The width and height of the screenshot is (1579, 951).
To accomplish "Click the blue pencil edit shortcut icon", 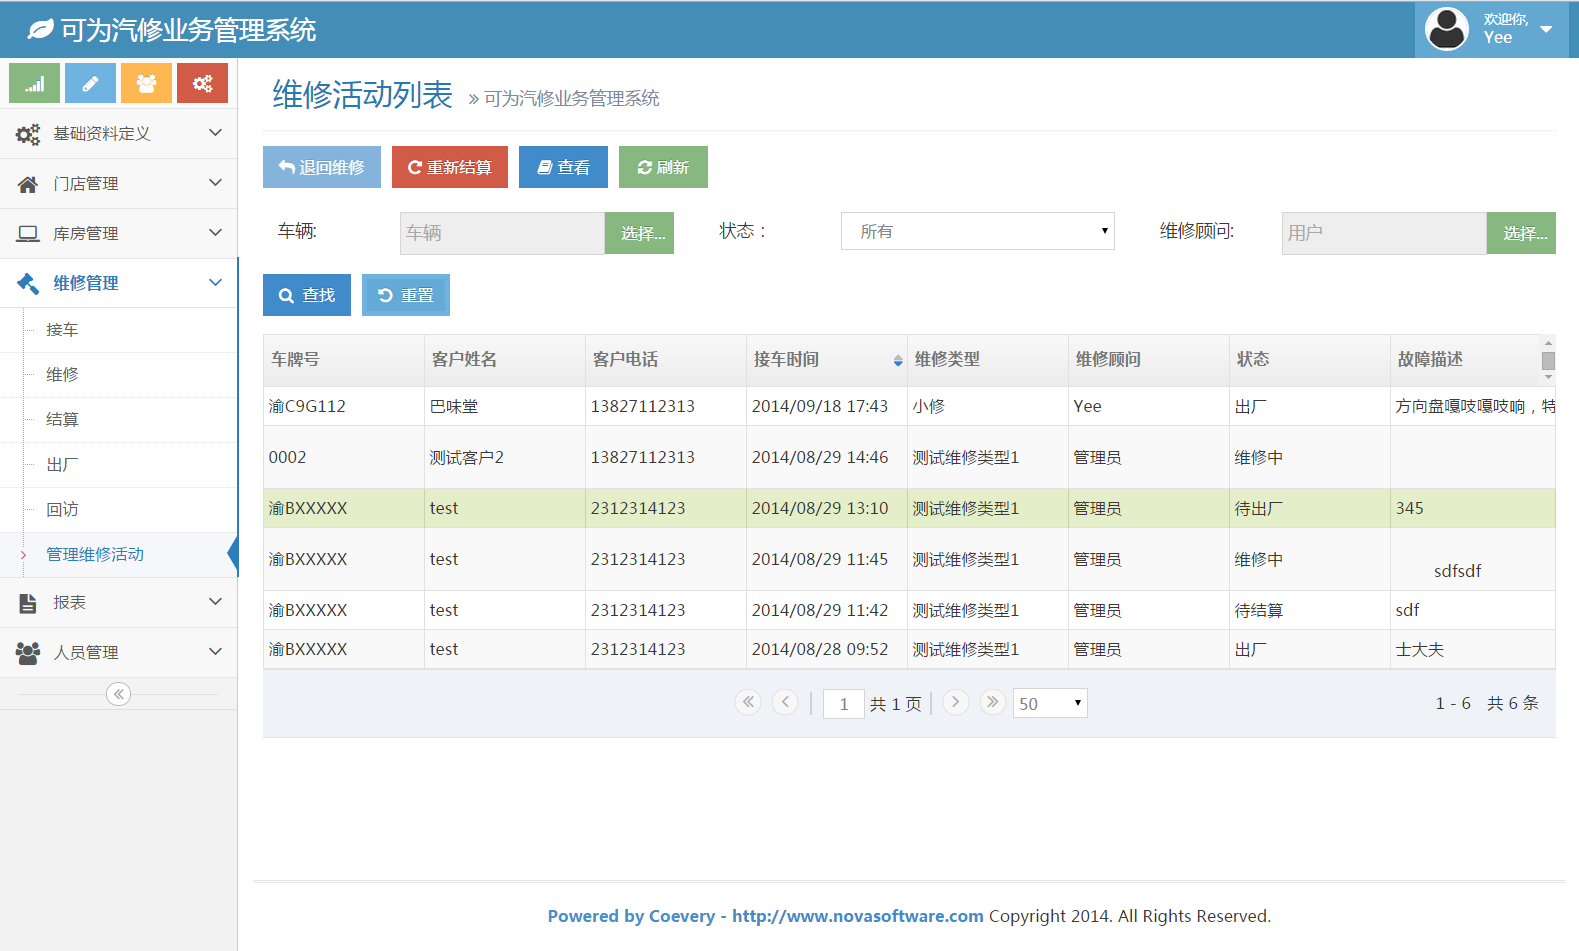I will [x=90, y=83].
